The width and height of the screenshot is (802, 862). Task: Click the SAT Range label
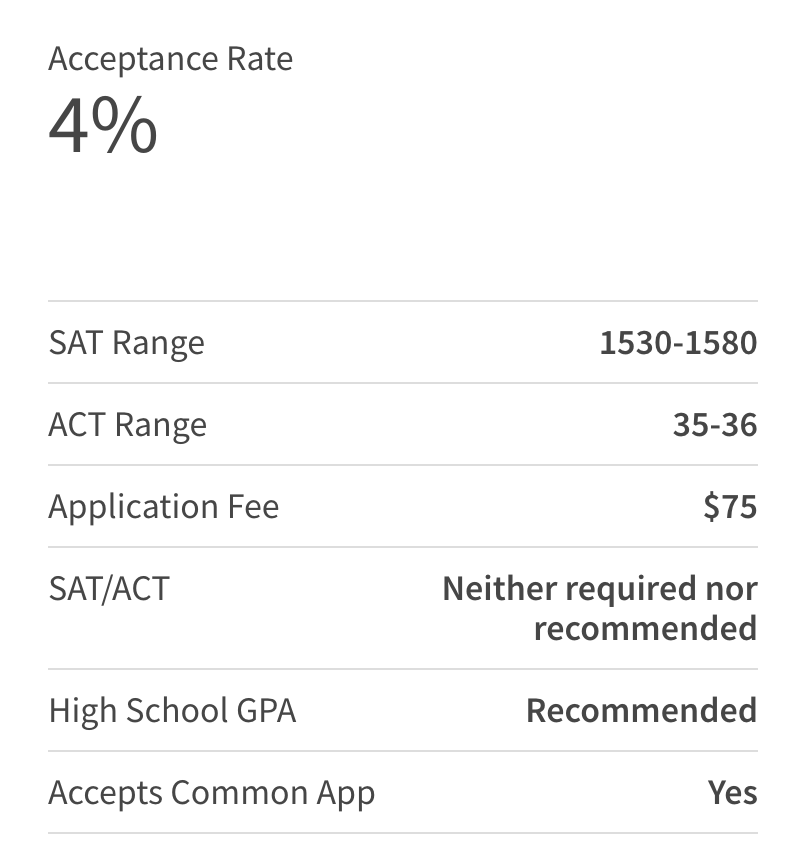[127, 343]
